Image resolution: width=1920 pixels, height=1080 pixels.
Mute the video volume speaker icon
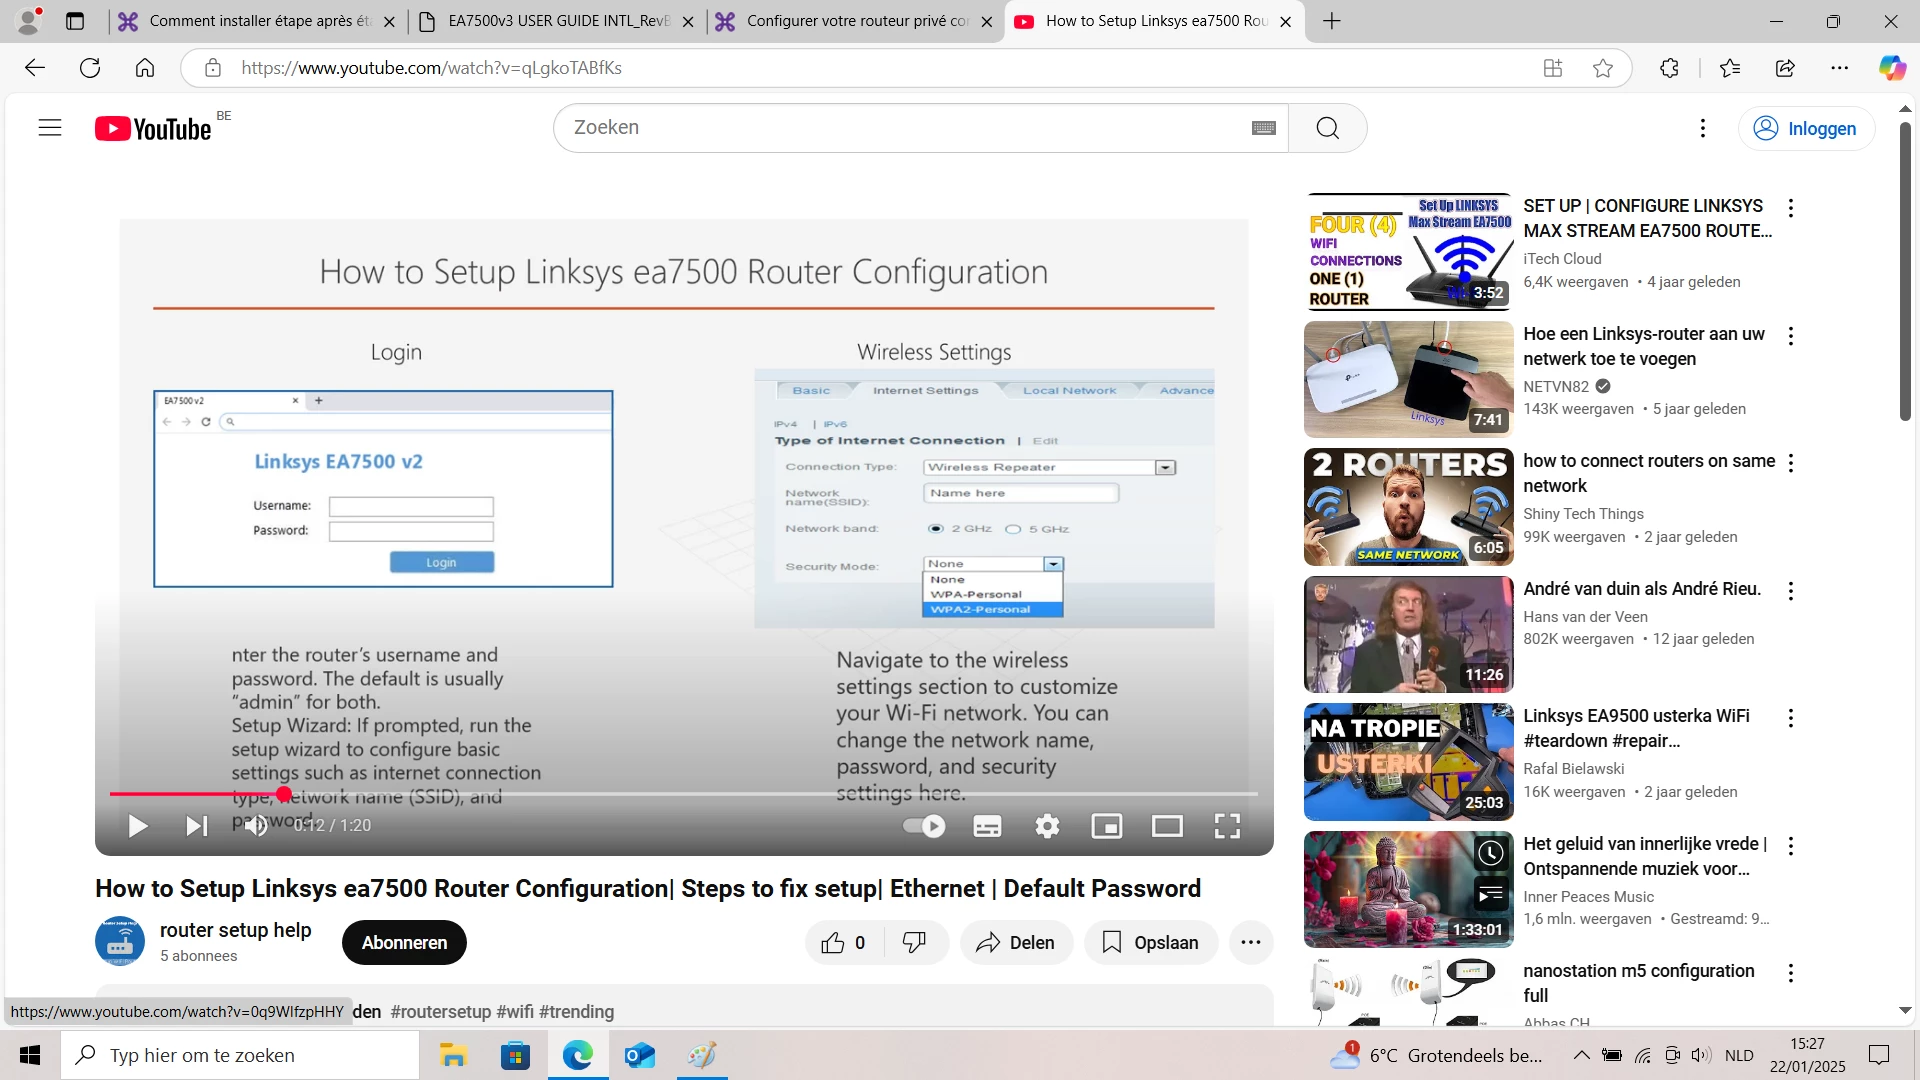tap(256, 826)
